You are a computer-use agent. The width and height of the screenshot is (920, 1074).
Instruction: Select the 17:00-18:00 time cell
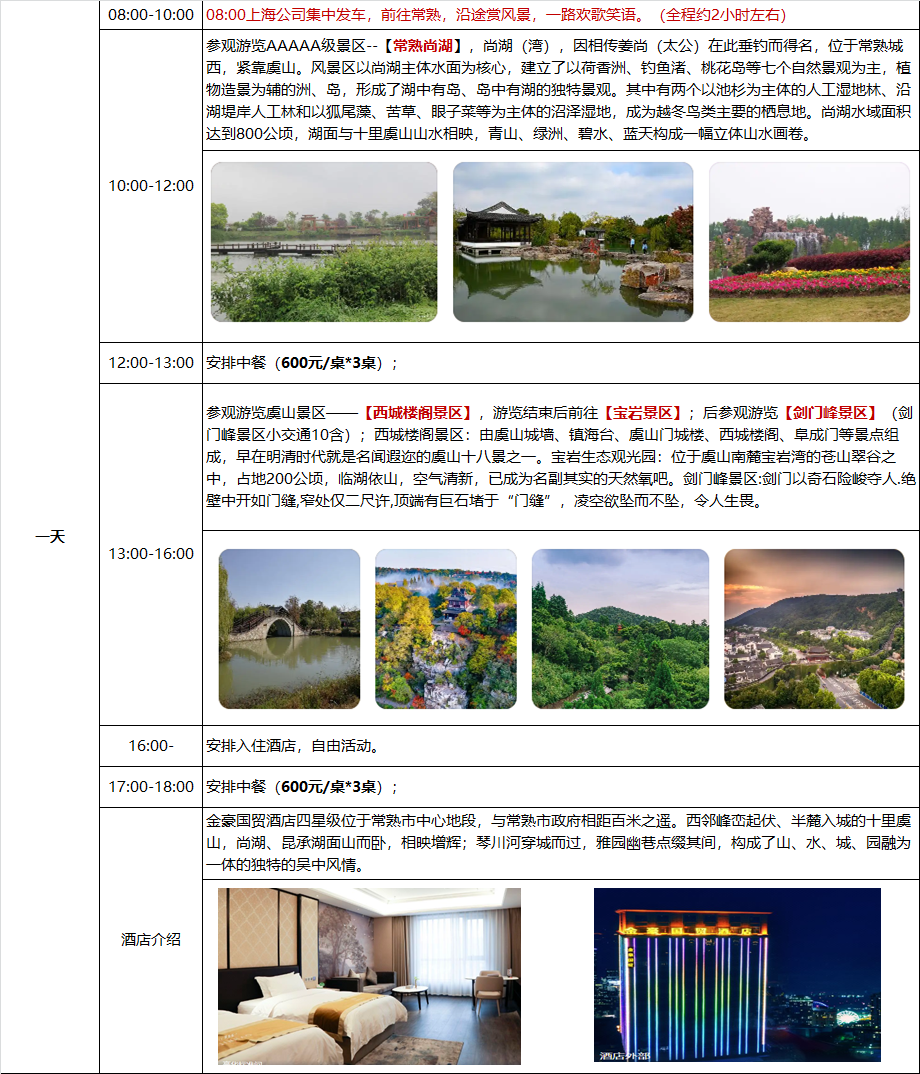pos(151,787)
